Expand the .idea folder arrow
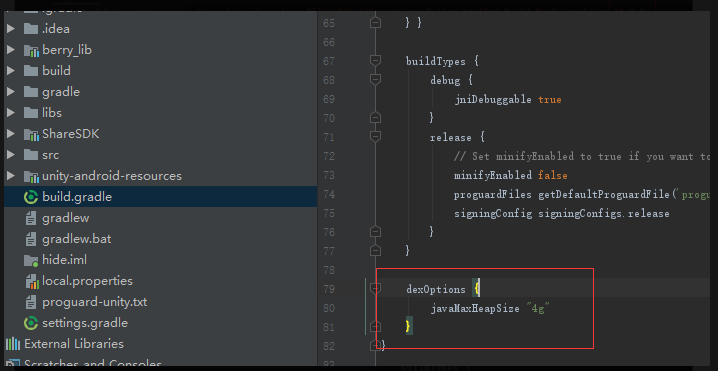Image resolution: width=718 pixels, height=371 pixels. coord(11,29)
